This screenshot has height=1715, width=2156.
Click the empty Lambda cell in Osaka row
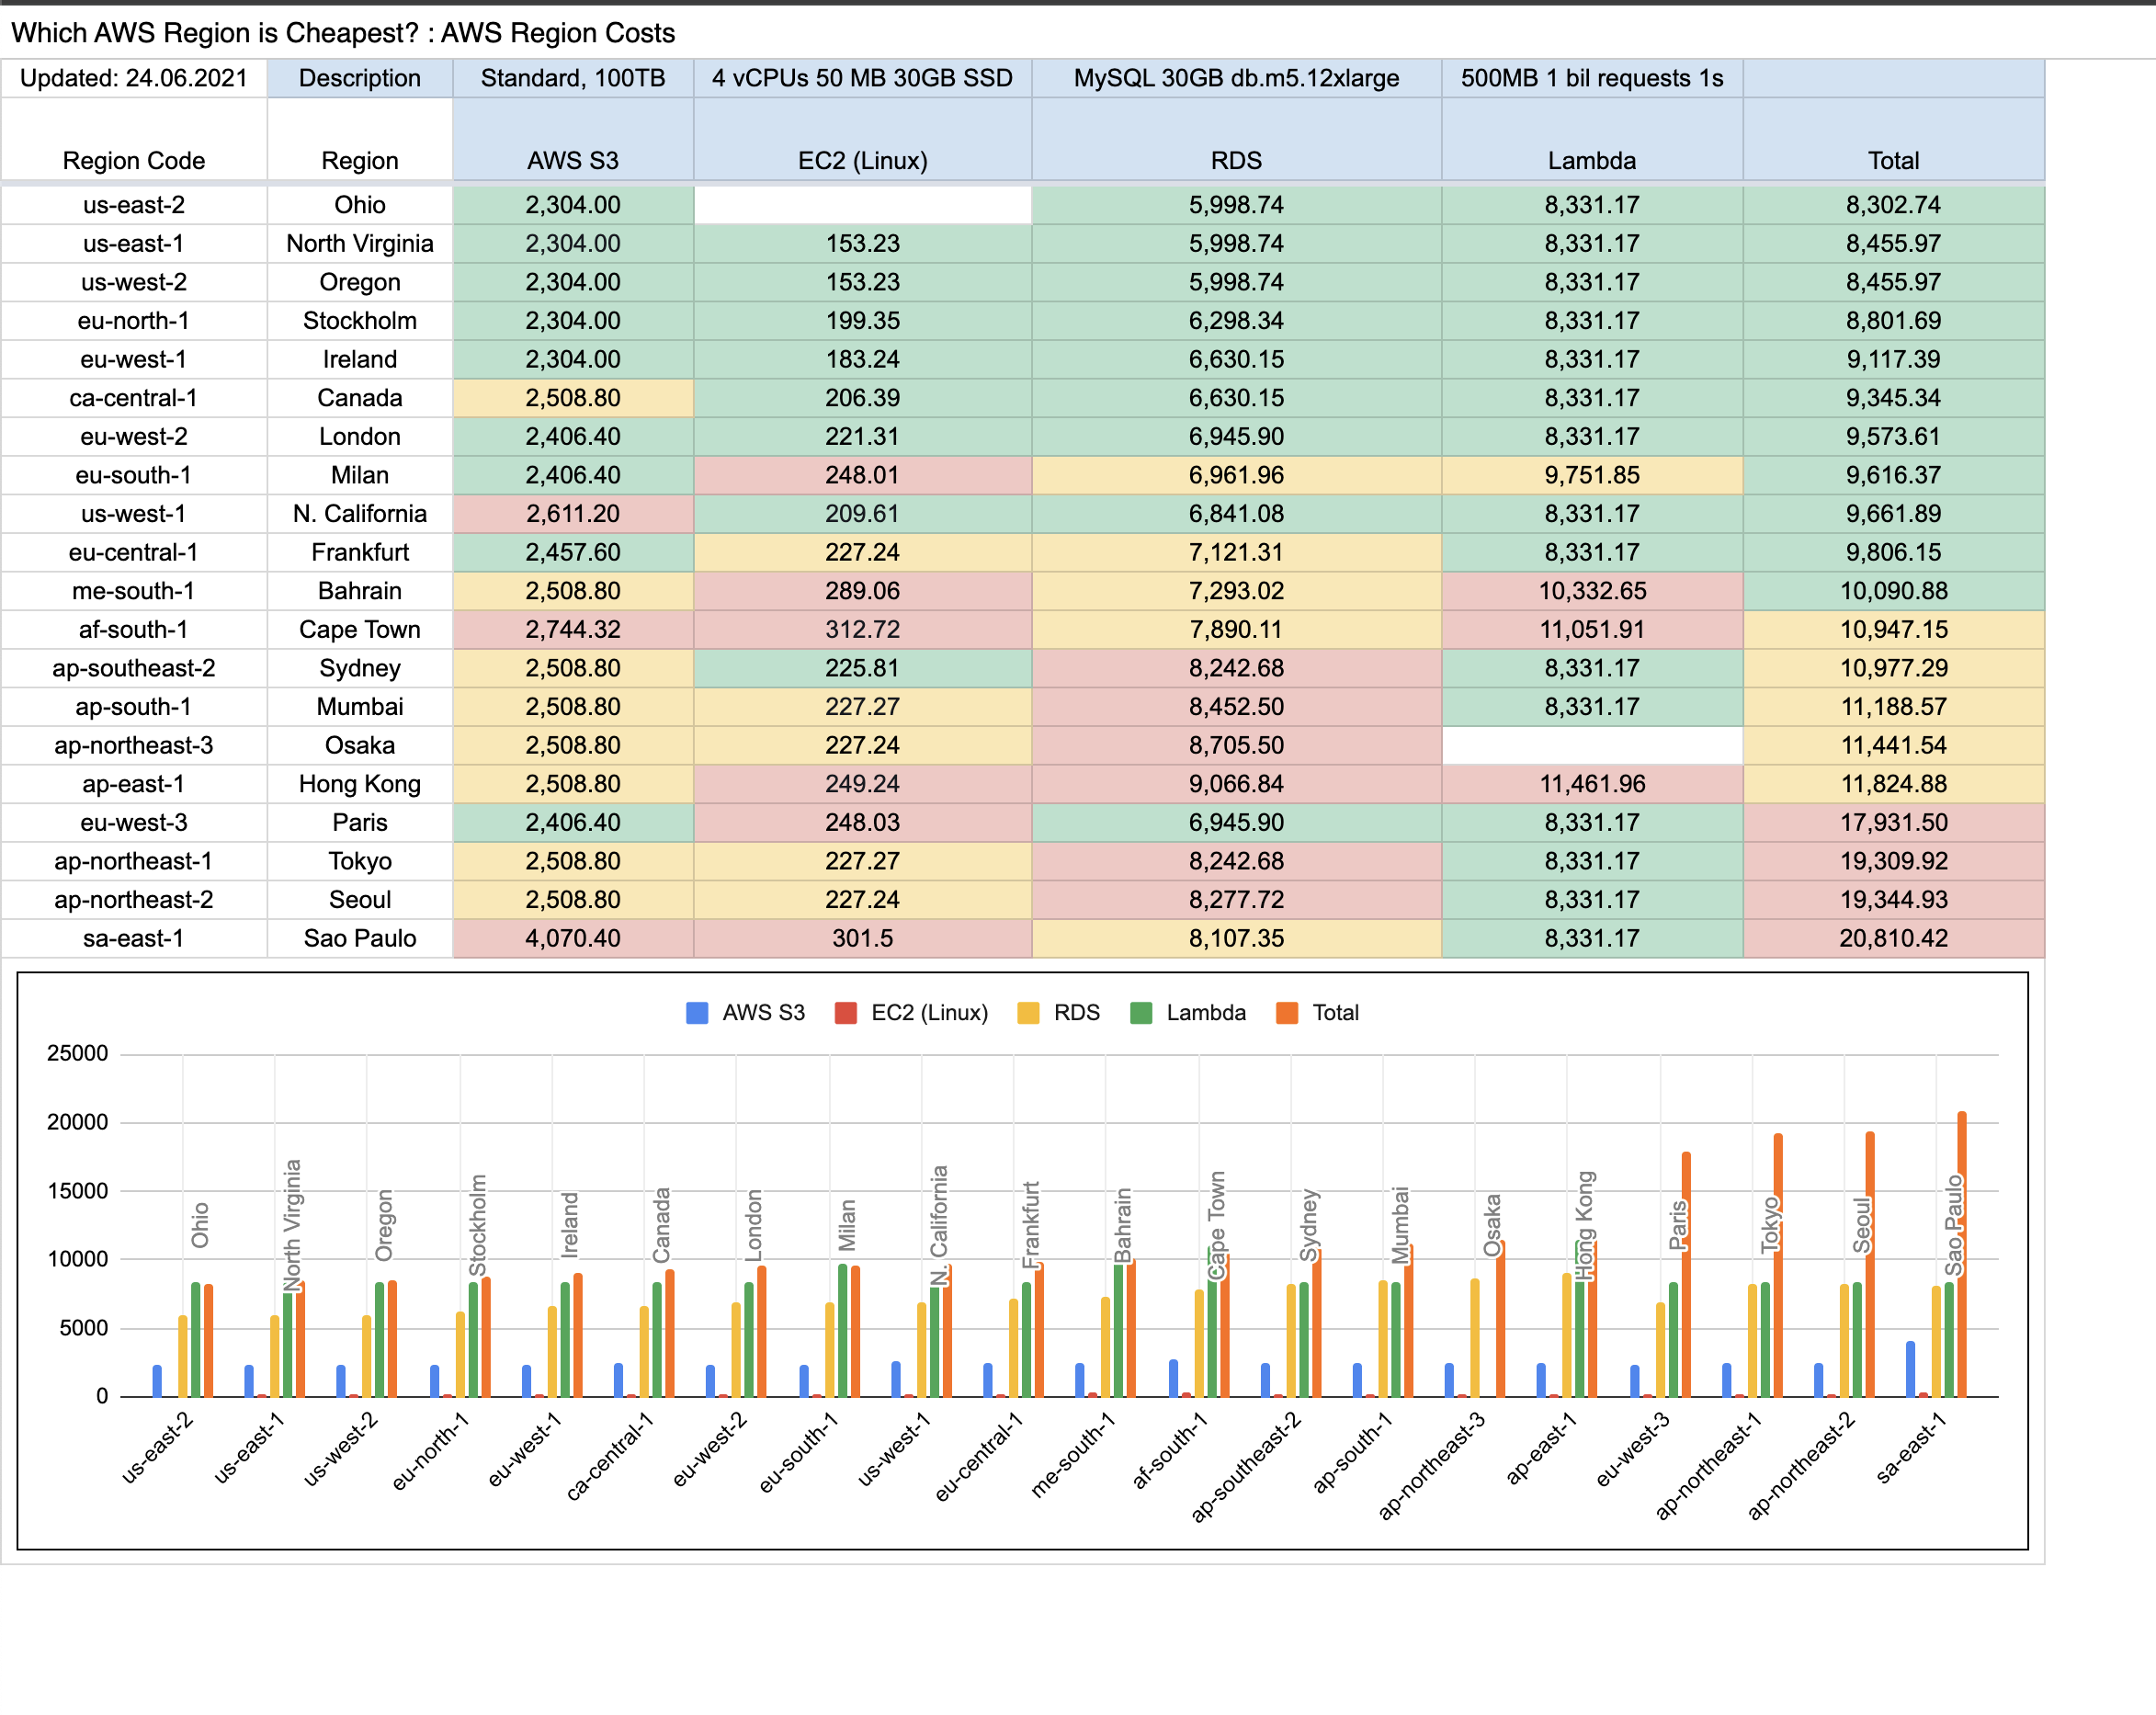point(1592,745)
